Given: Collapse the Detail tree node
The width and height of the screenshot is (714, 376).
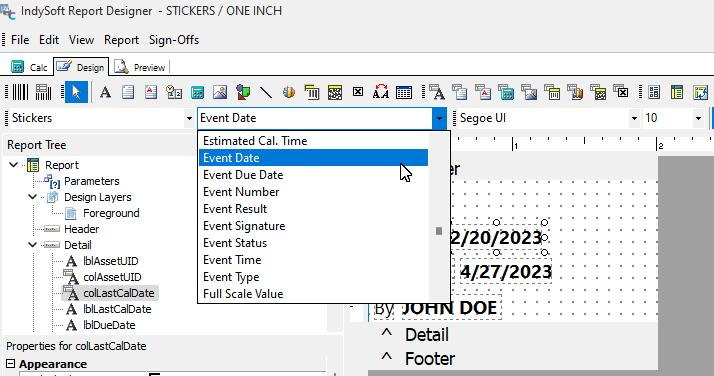Looking at the screenshot, I should tap(32, 245).
